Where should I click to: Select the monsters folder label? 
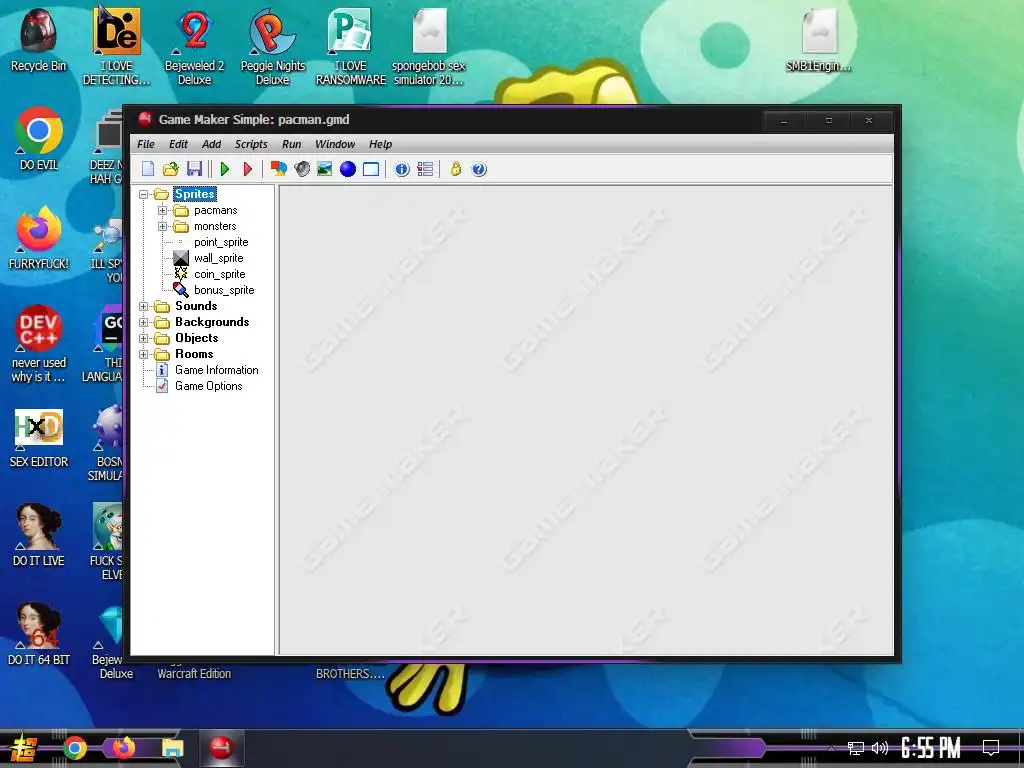pos(215,226)
